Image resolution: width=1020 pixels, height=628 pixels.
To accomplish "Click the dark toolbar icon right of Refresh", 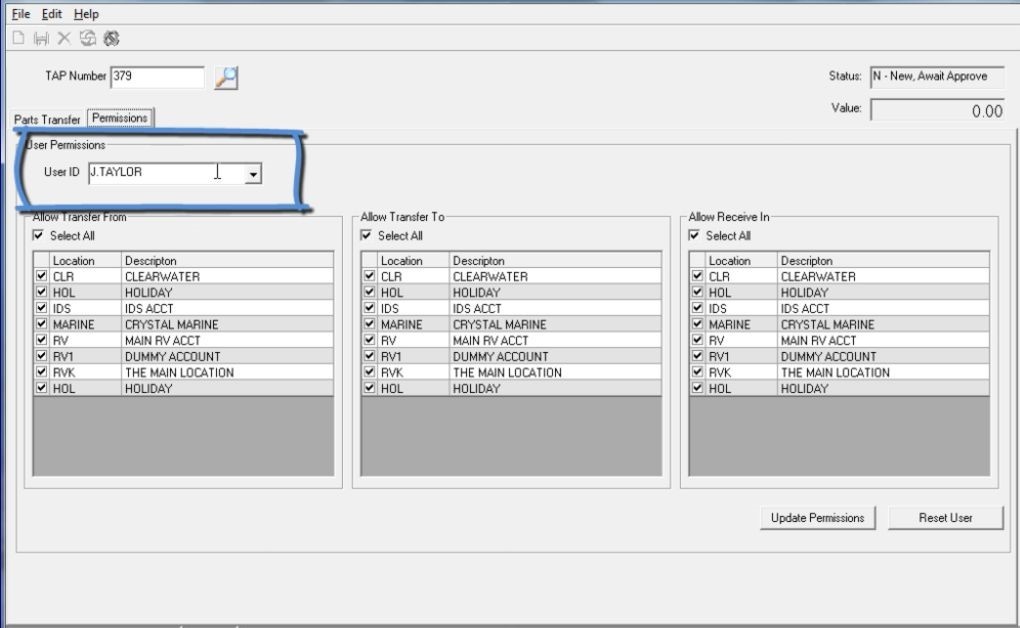I will point(111,38).
